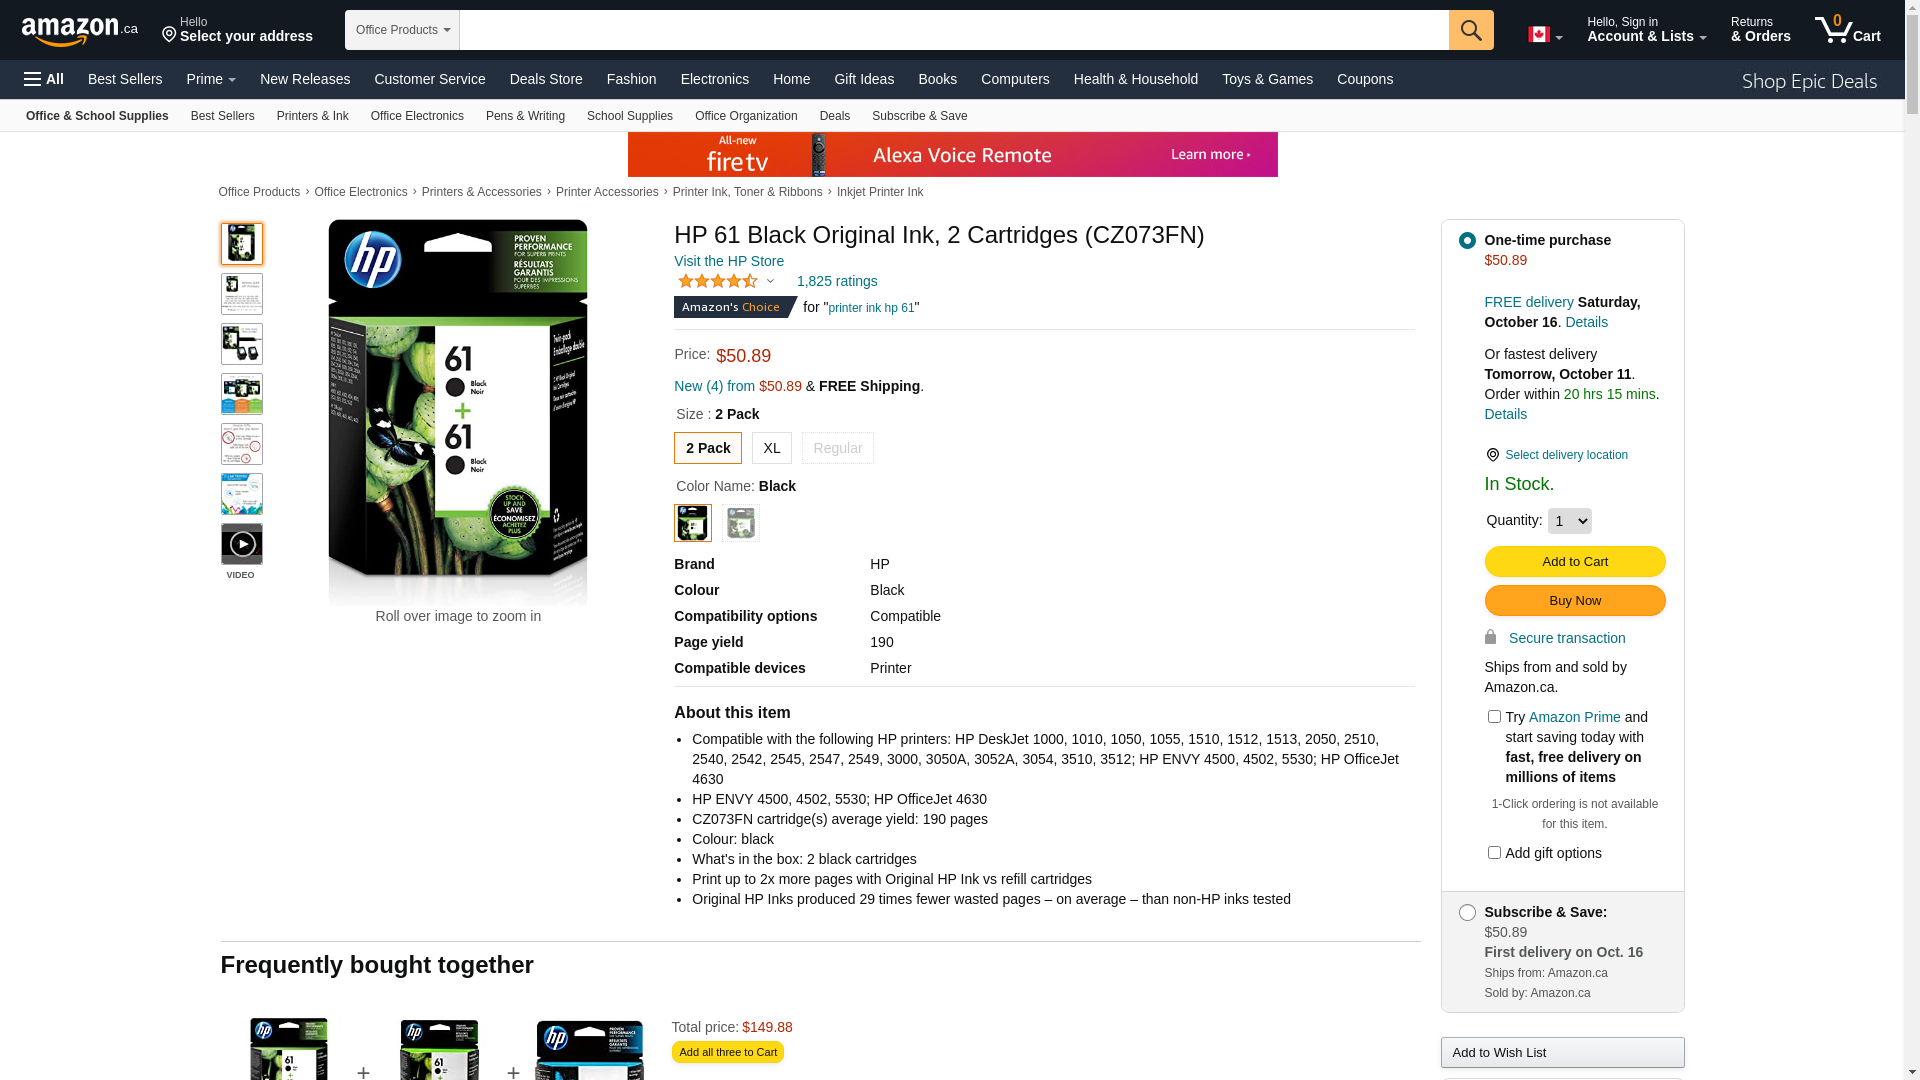This screenshot has width=1920, height=1080.
Task: Click the Select delivery location pin
Action: click(x=1492, y=455)
